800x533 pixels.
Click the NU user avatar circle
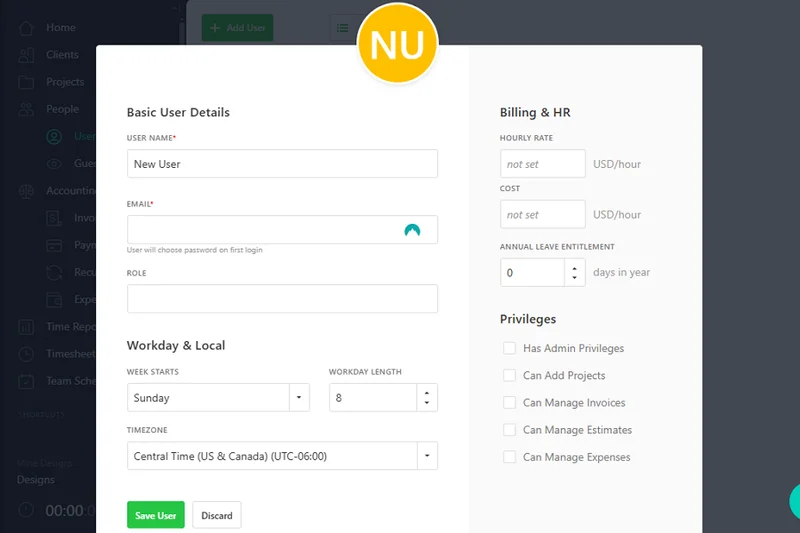click(x=398, y=45)
